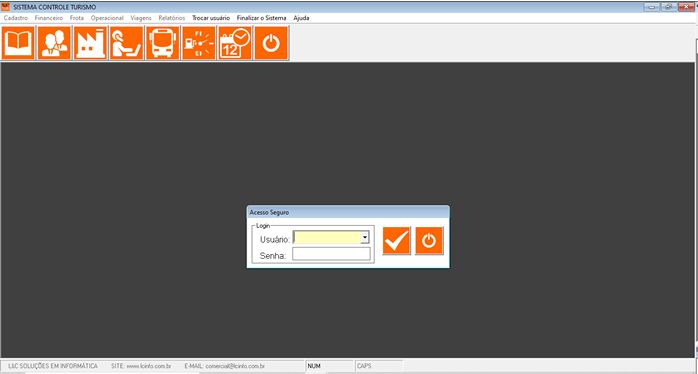
Task: Click the Acesso Seguro dialog title bar
Action: click(348, 212)
